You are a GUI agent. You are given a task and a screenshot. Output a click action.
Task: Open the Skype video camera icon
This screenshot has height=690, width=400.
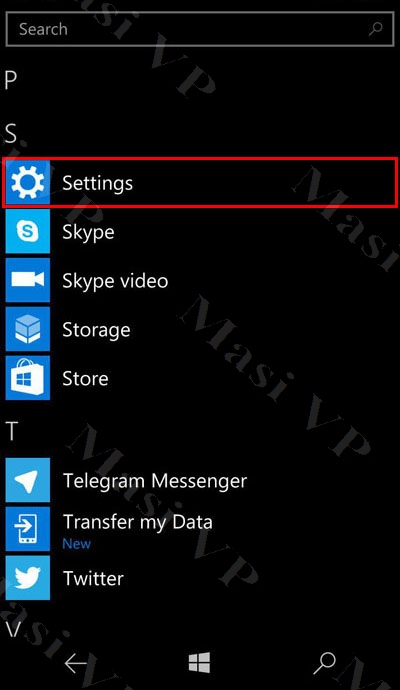(28, 280)
